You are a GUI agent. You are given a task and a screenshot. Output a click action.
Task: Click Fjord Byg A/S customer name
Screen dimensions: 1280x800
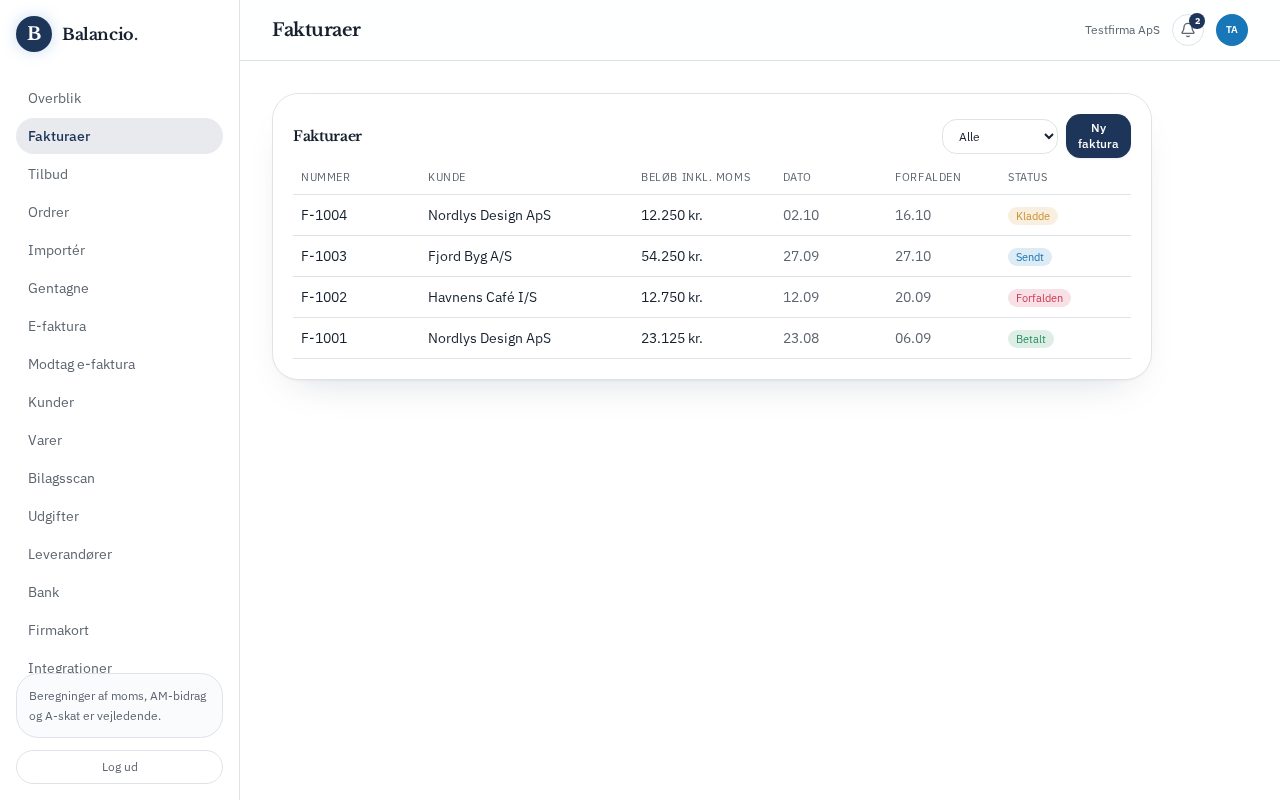(x=470, y=256)
